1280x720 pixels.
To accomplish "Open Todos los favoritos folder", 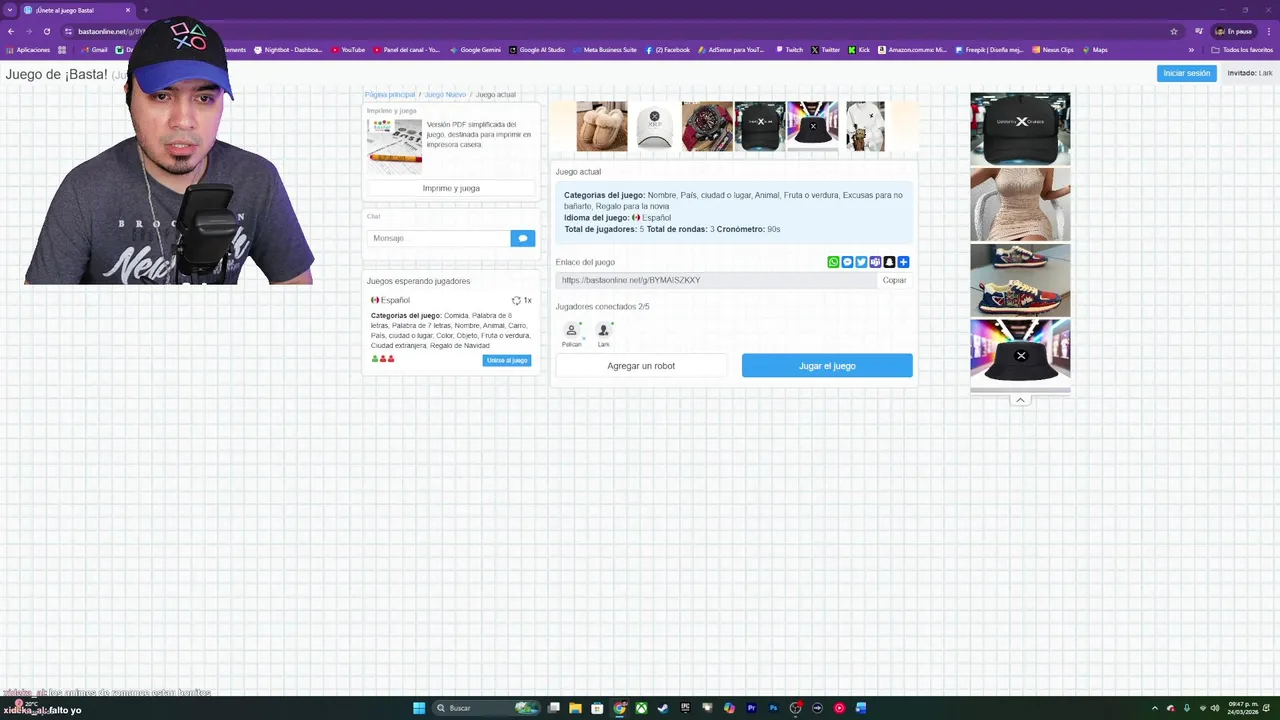I will coord(1242,50).
